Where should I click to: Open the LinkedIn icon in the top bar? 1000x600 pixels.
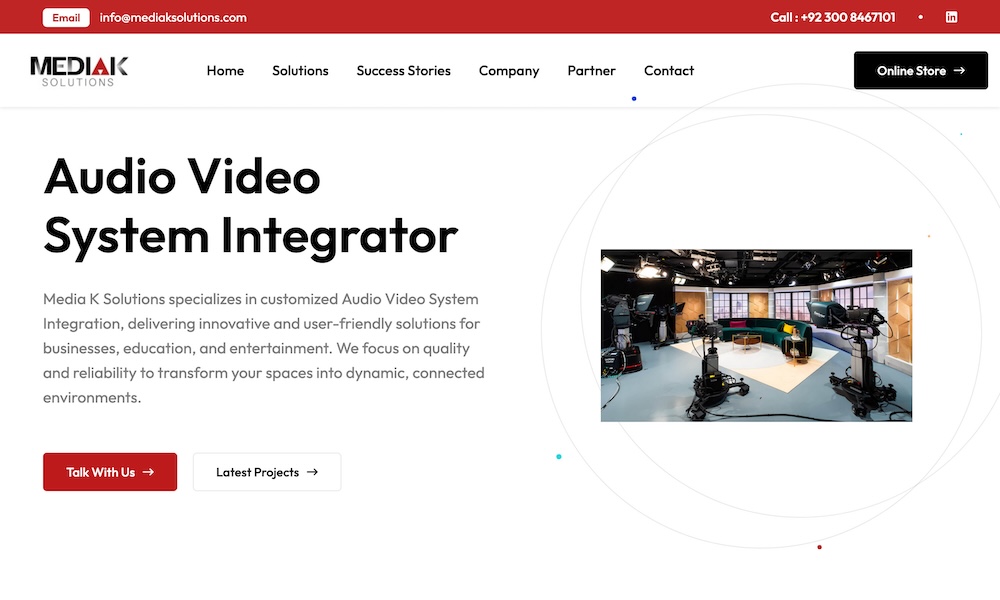click(x=951, y=17)
